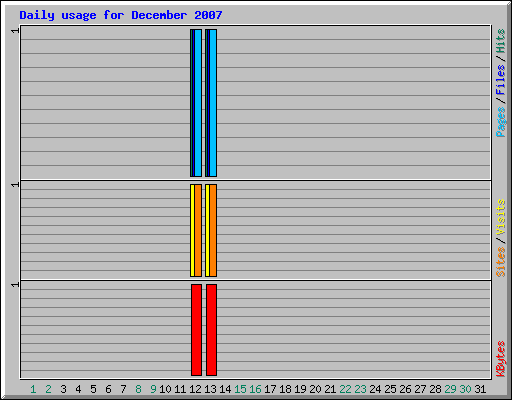The image size is (512, 400).
Task: Click day label 25 on the x-axis
Action: (390, 389)
